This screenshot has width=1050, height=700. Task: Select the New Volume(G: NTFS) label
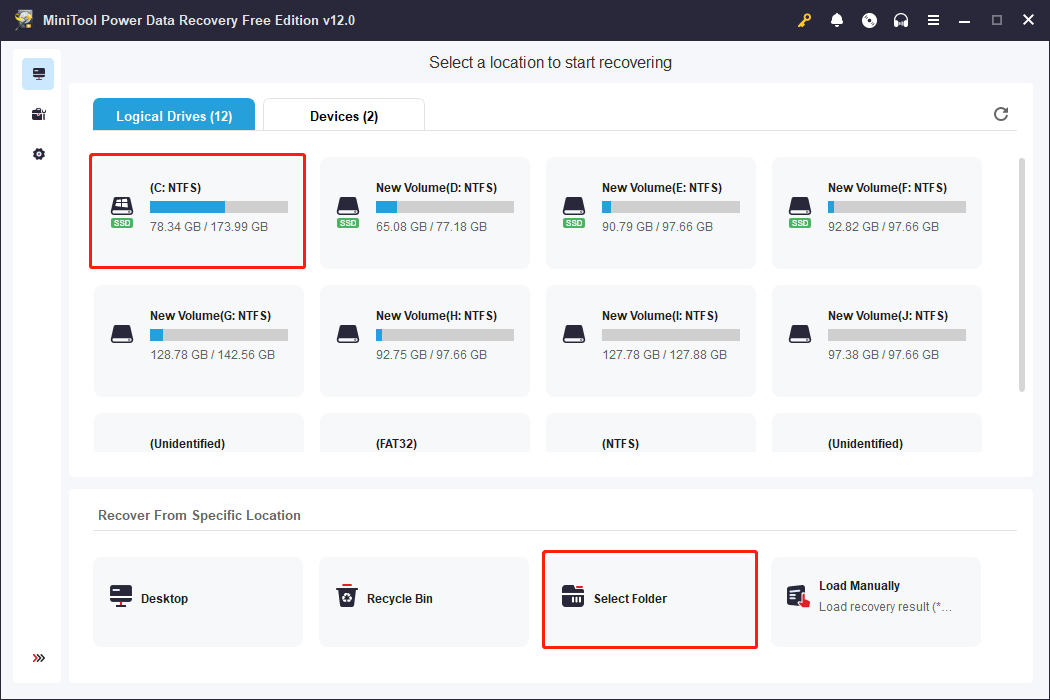[x=210, y=316]
